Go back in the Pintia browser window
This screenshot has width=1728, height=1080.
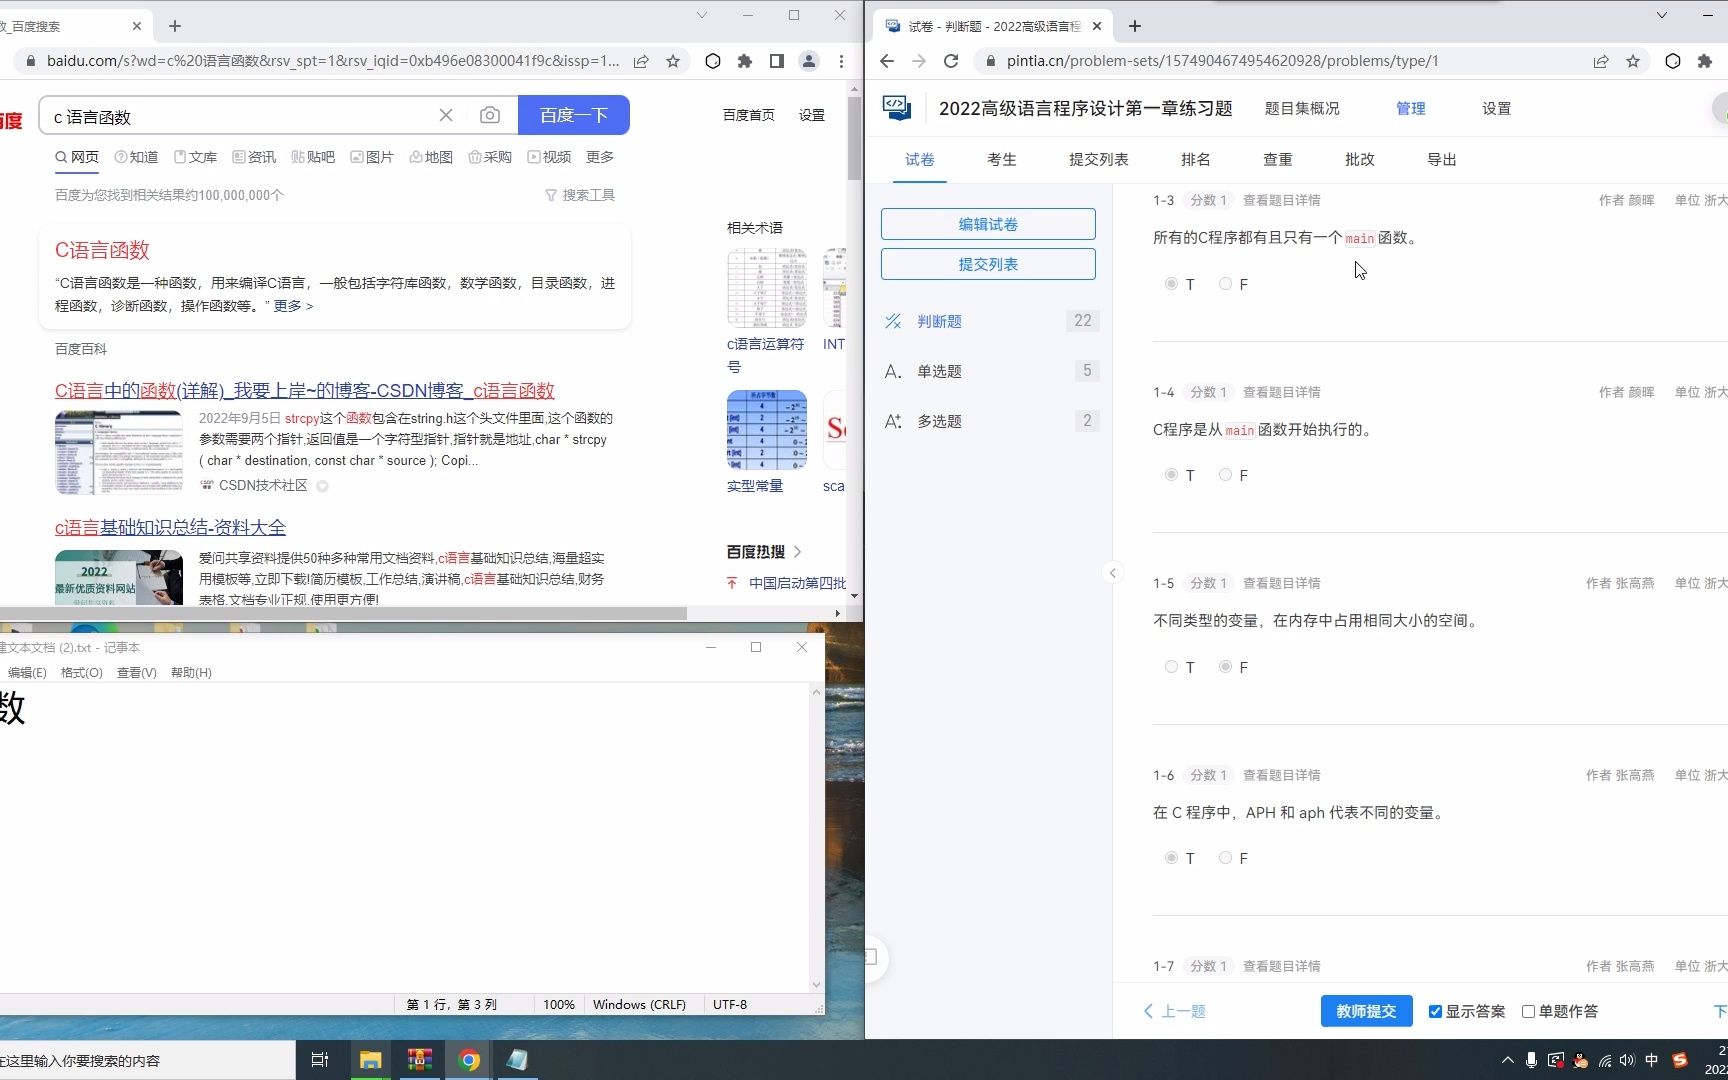click(887, 61)
